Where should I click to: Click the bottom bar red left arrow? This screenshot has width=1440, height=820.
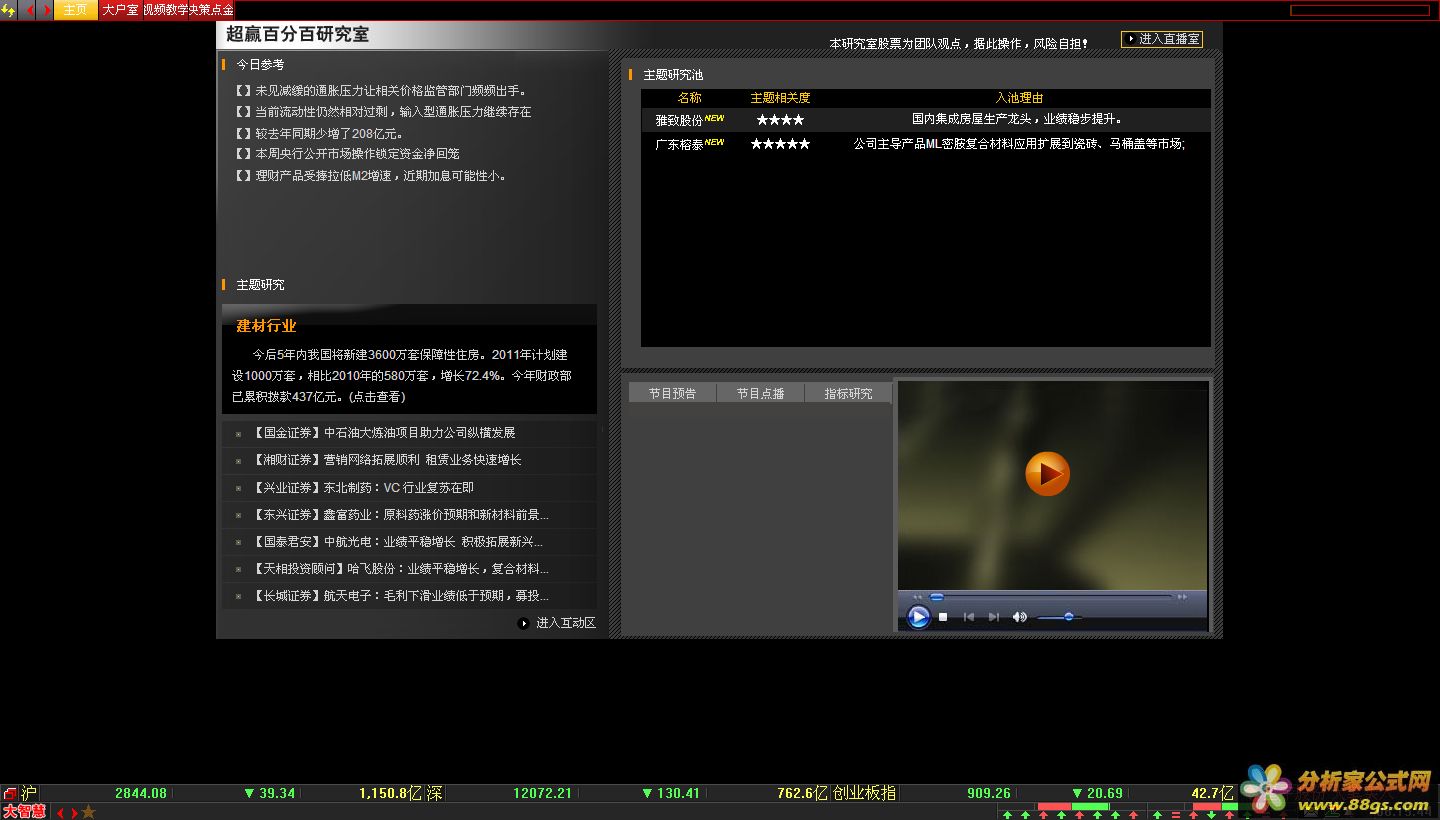pyautogui.click(x=60, y=812)
